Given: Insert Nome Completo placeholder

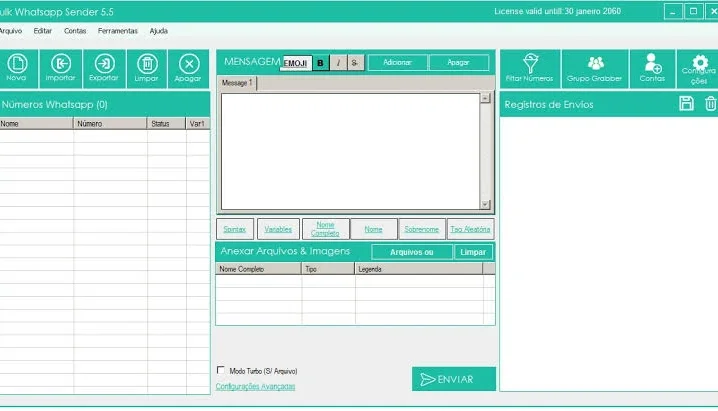Looking at the screenshot, I should coord(325,229).
